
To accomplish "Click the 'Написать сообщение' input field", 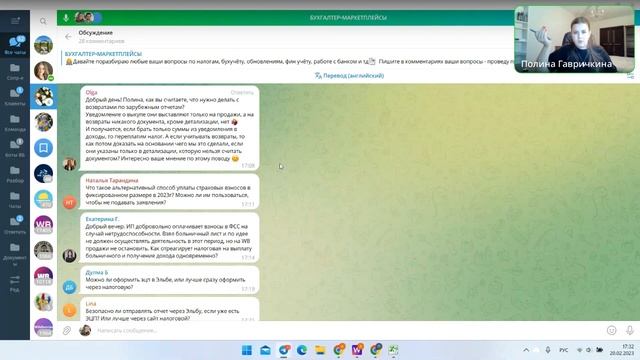I will pos(347,330).
